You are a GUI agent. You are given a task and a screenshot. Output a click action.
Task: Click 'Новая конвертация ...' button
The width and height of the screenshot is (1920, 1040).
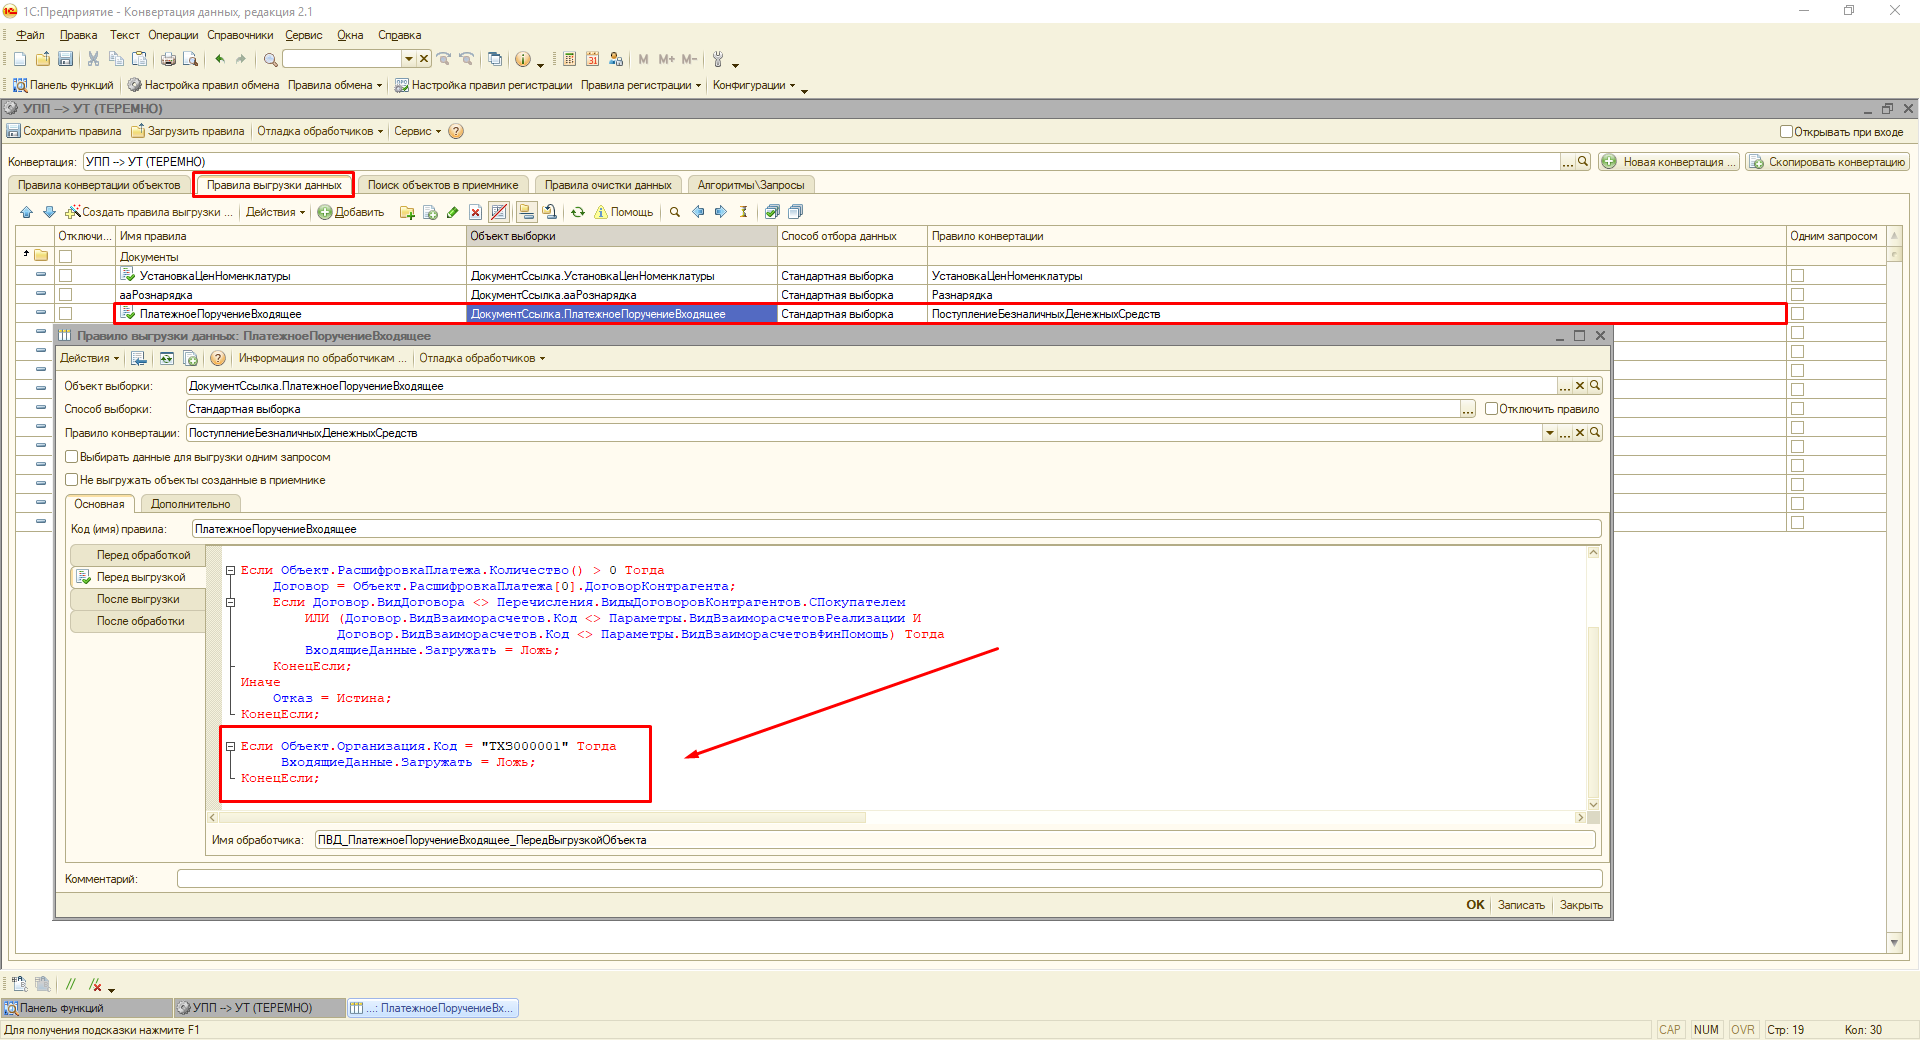1669,162
